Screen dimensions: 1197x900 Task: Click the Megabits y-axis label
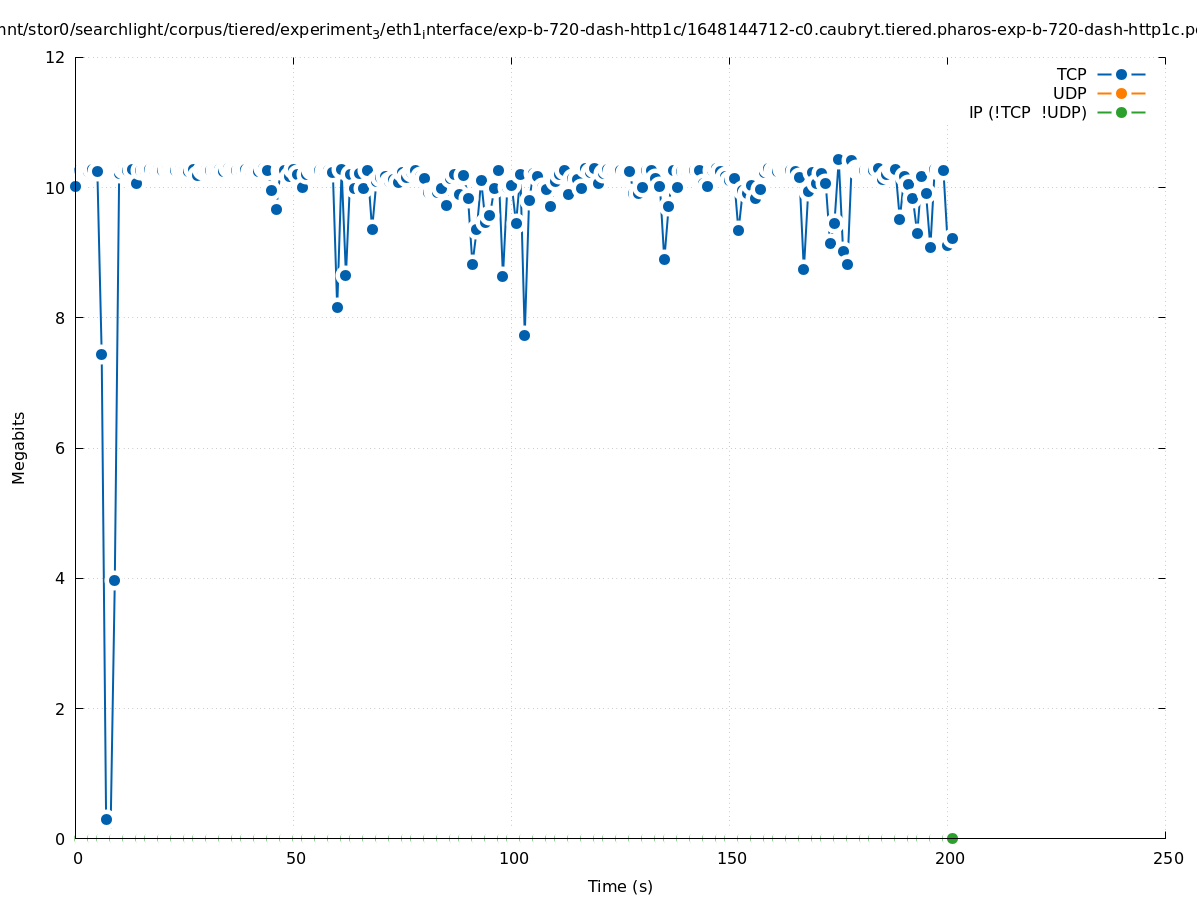(19, 447)
